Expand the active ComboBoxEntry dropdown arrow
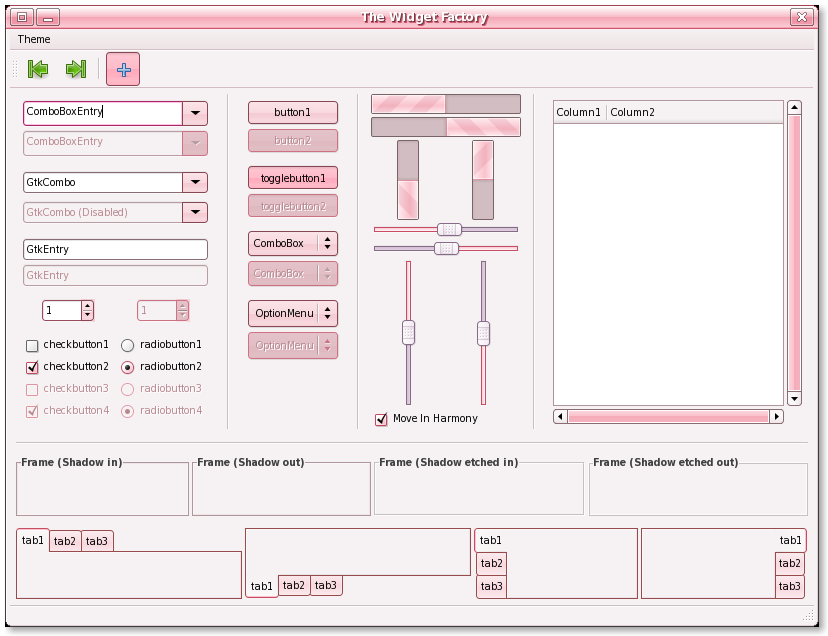Viewport: 828px width, 636px height. [x=195, y=113]
